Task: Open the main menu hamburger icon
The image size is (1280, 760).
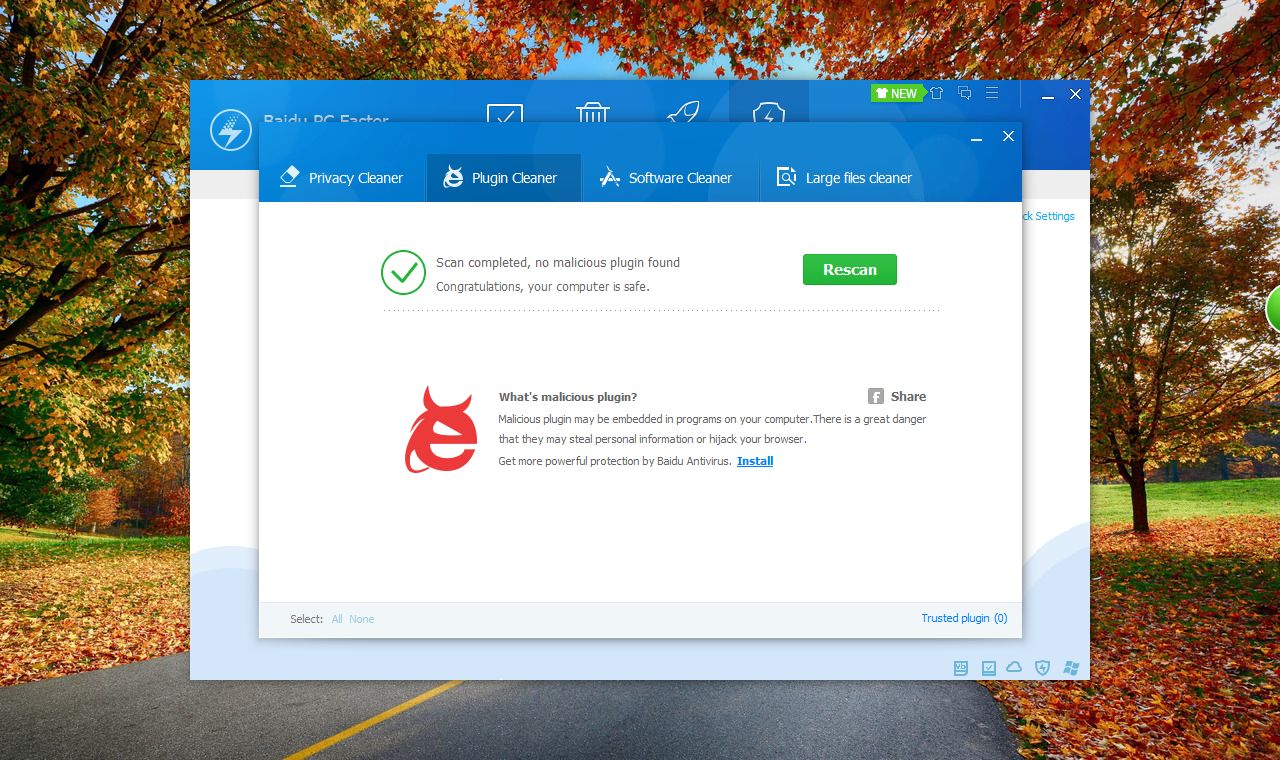Action: [992, 93]
